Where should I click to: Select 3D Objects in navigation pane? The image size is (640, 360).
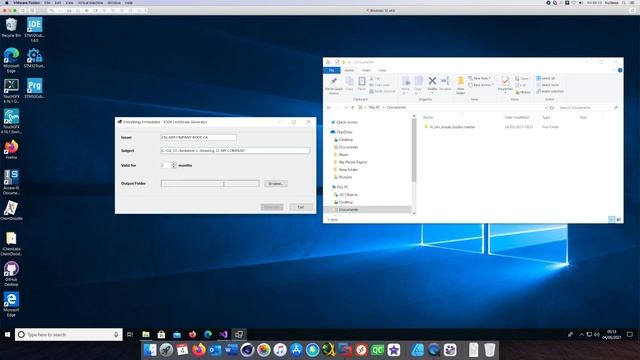pyautogui.click(x=348, y=195)
